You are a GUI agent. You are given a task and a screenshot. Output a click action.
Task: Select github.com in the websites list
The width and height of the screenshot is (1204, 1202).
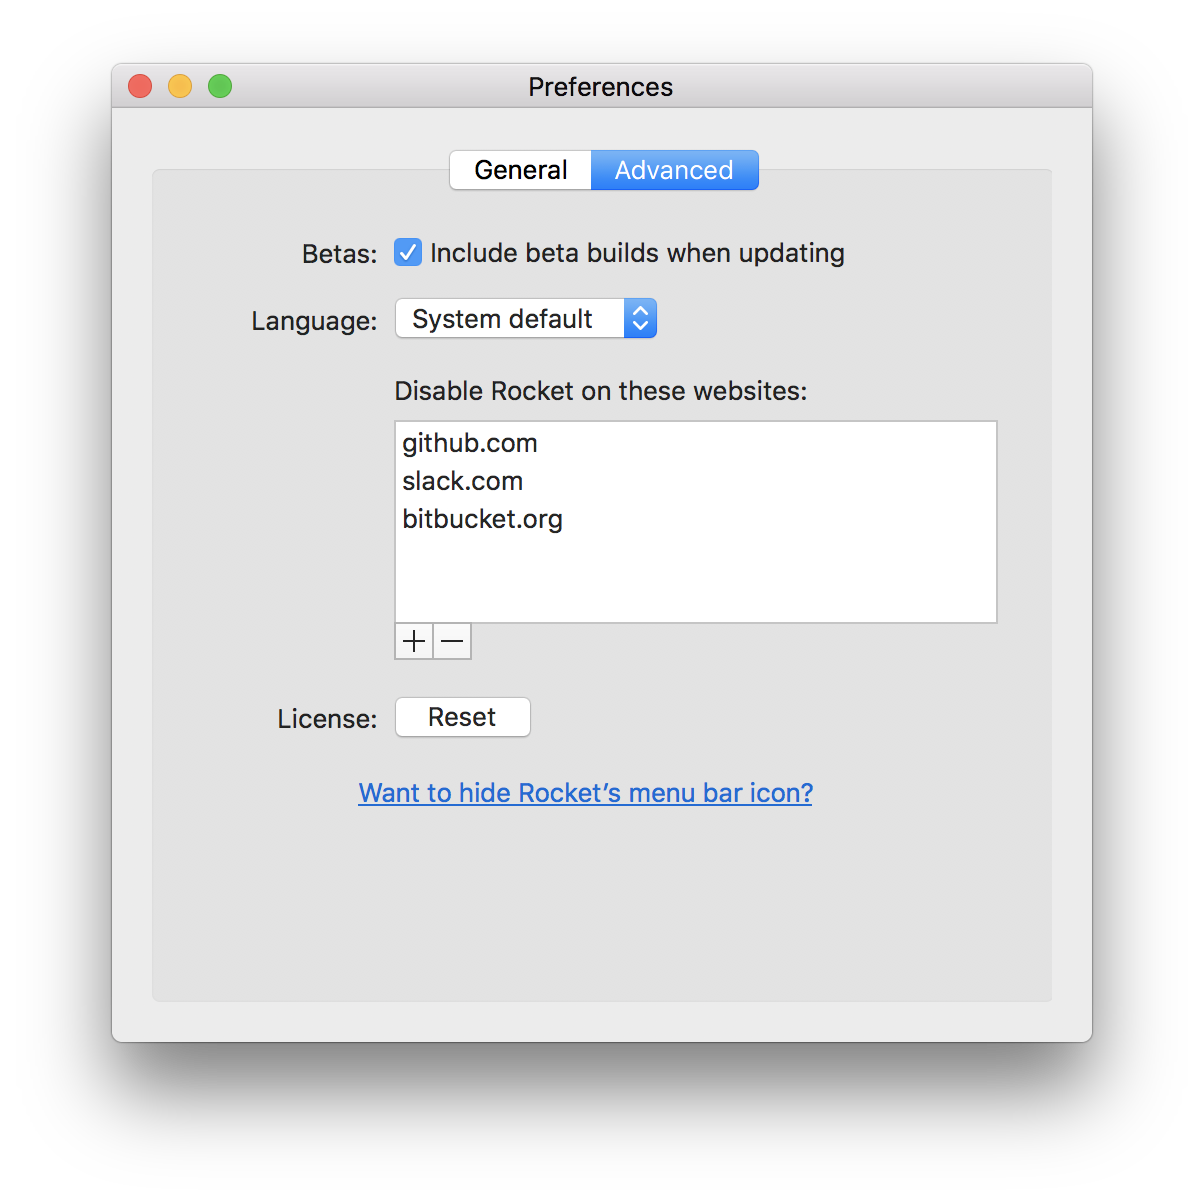click(469, 443)
